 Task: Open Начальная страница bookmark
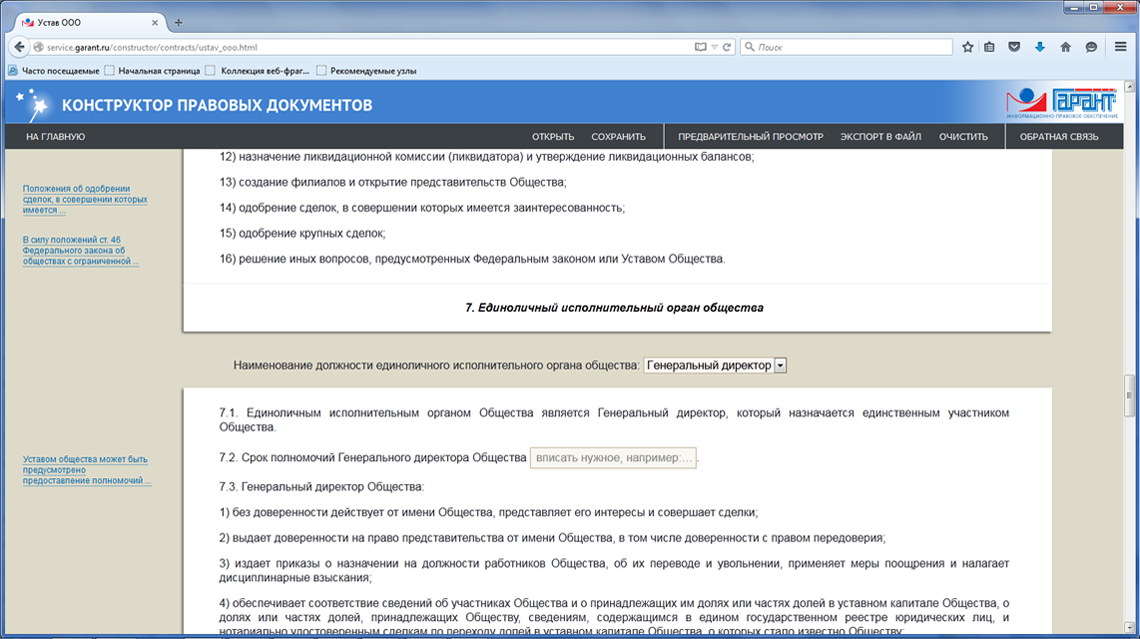pos(153,71)
